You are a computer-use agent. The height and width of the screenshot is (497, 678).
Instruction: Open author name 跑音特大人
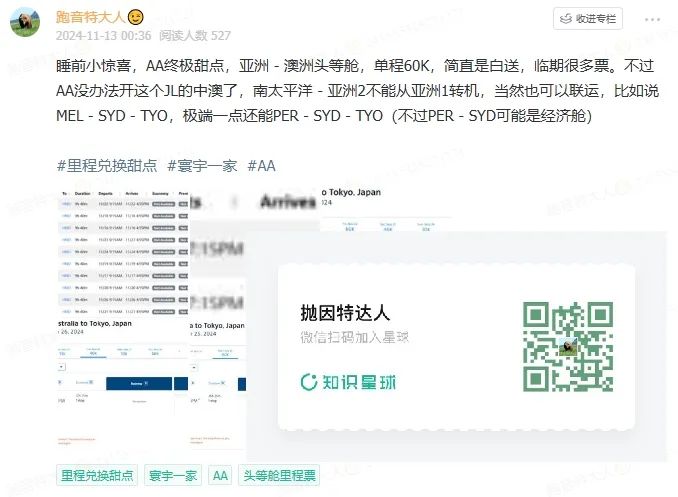point(90,17)
